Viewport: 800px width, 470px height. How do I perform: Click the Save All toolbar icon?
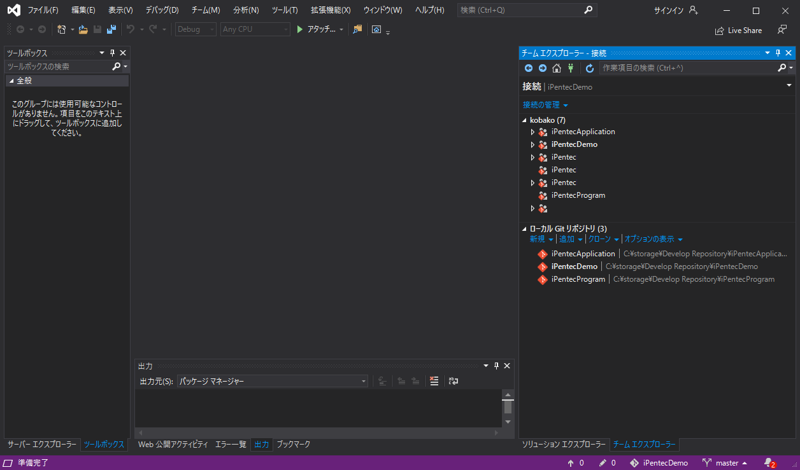111,30
